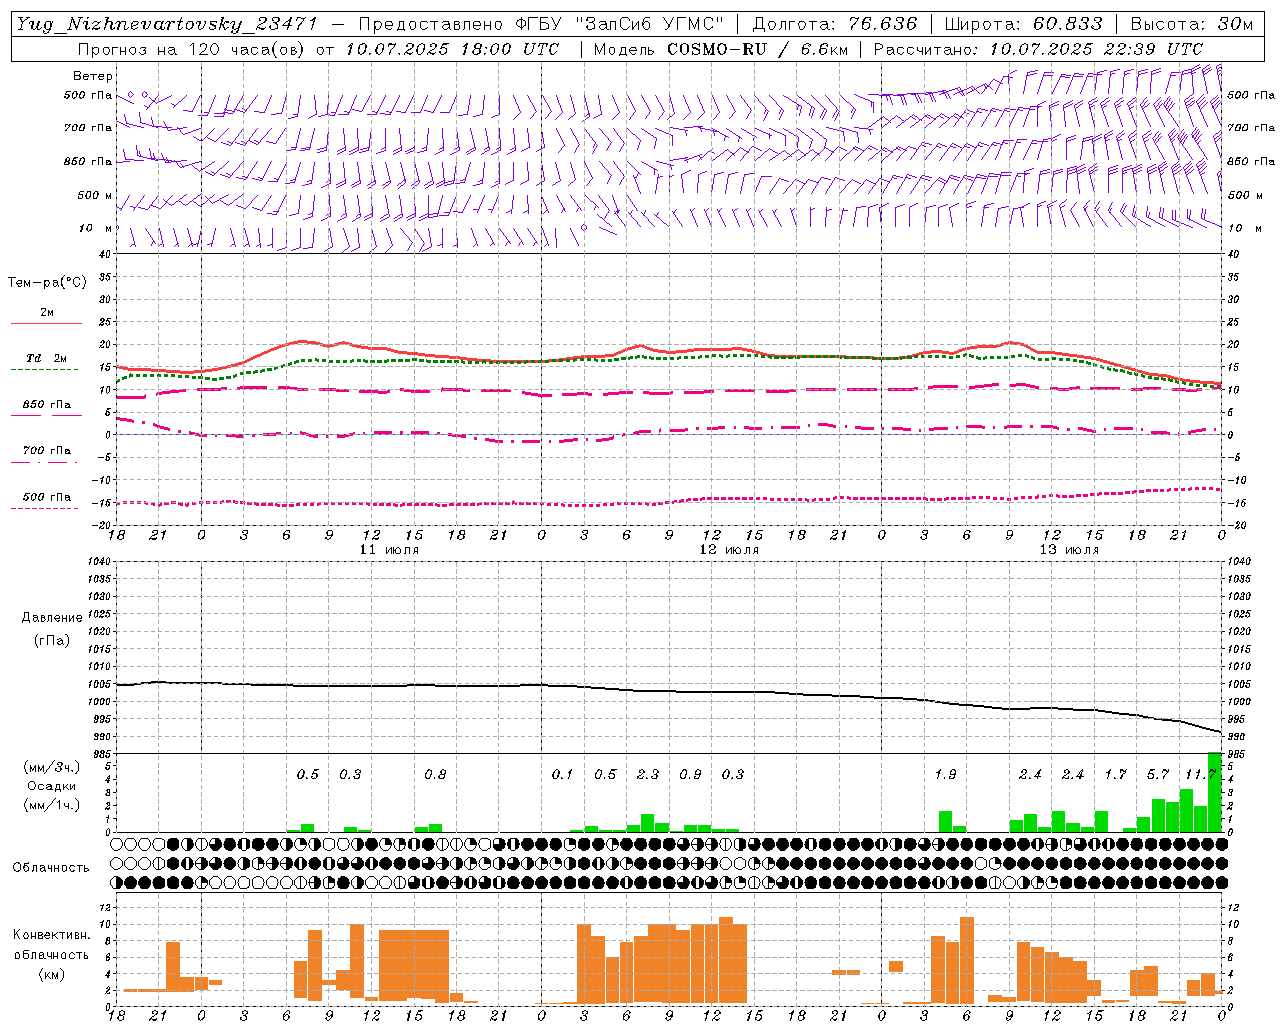Select the forecast start 10.07.2025 18:00 UTC
1280x1024 pixels.
[452, 49]
